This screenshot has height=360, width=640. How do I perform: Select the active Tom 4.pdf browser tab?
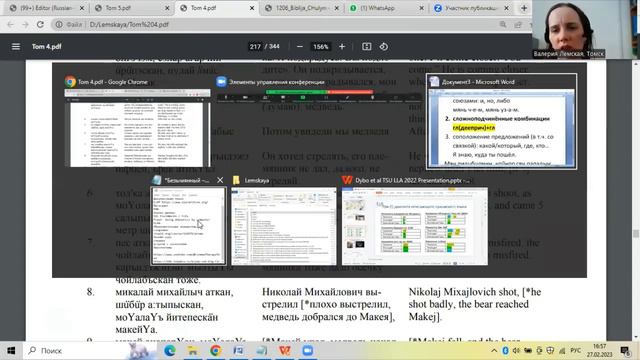tap(216, 8)
